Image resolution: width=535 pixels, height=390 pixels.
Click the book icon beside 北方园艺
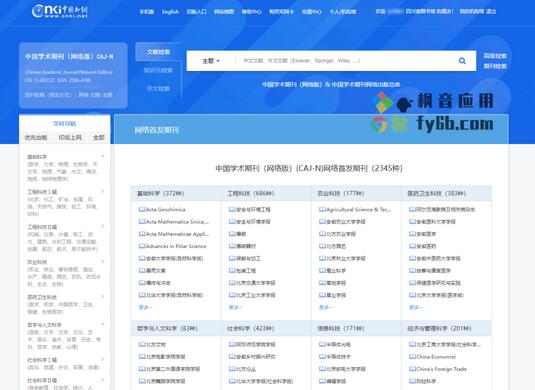point(322,246)
